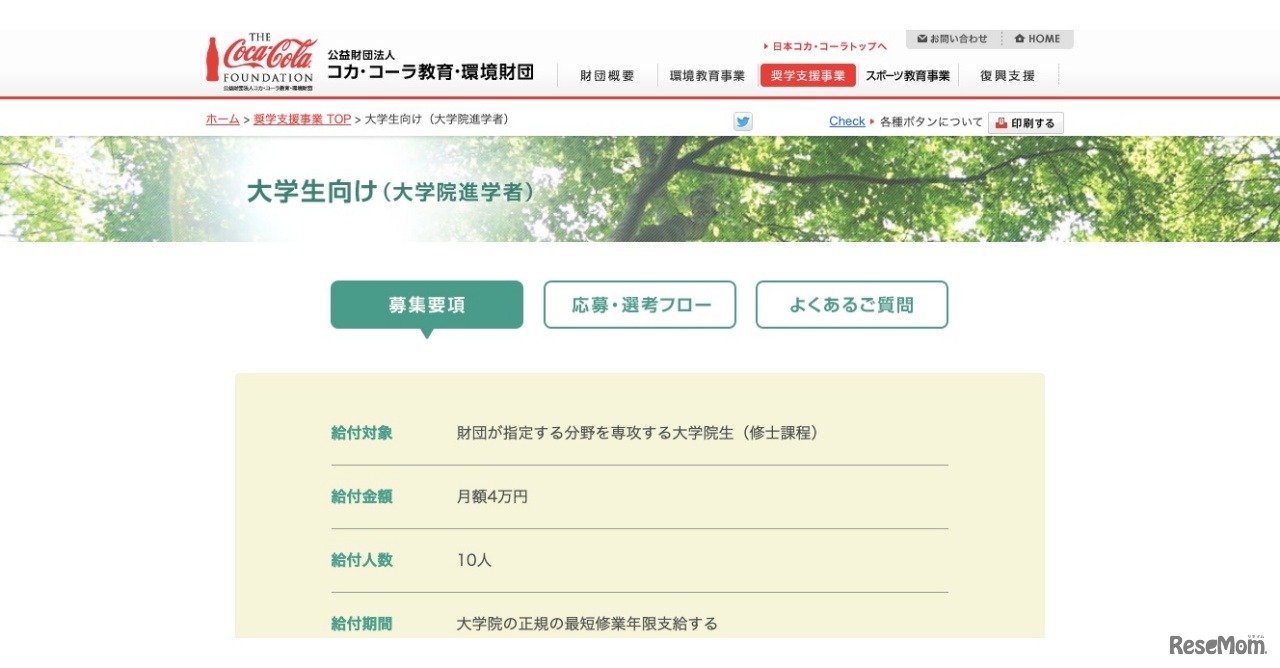This screenshot has width=1280, height=668.
Task: Switch to the 応募・選考フロー tab
Action: pyautogui.click(x=639, y=305)
